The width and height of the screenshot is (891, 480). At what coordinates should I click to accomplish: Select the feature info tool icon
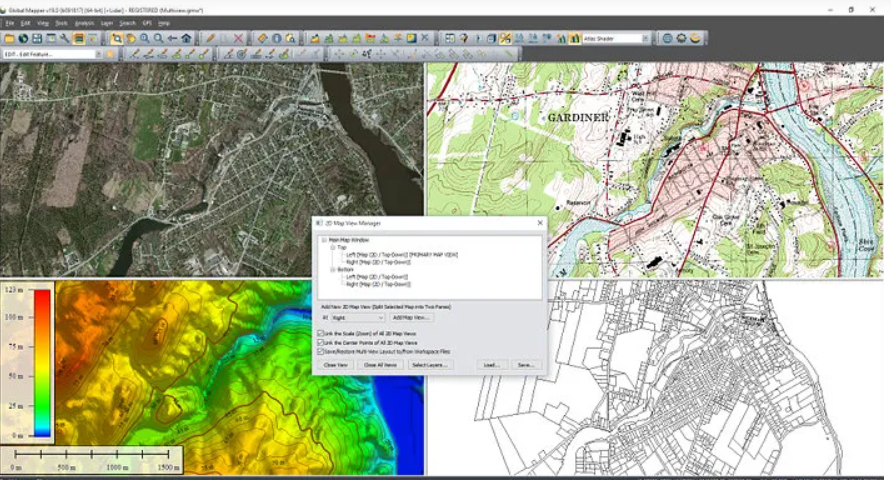(276, 39)
